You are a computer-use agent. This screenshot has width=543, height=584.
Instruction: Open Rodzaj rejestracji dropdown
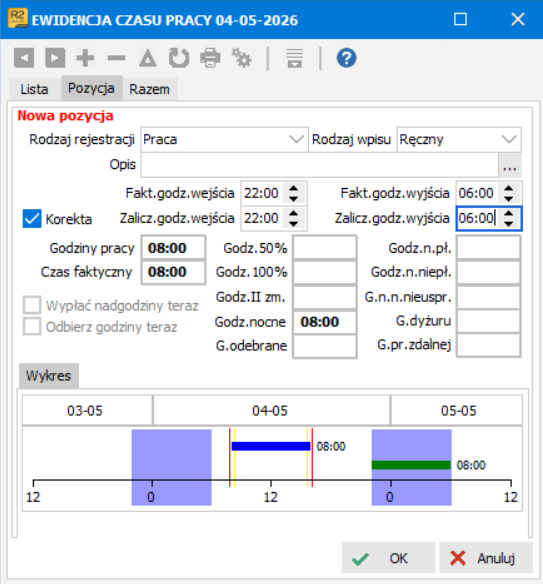[296, 140]
